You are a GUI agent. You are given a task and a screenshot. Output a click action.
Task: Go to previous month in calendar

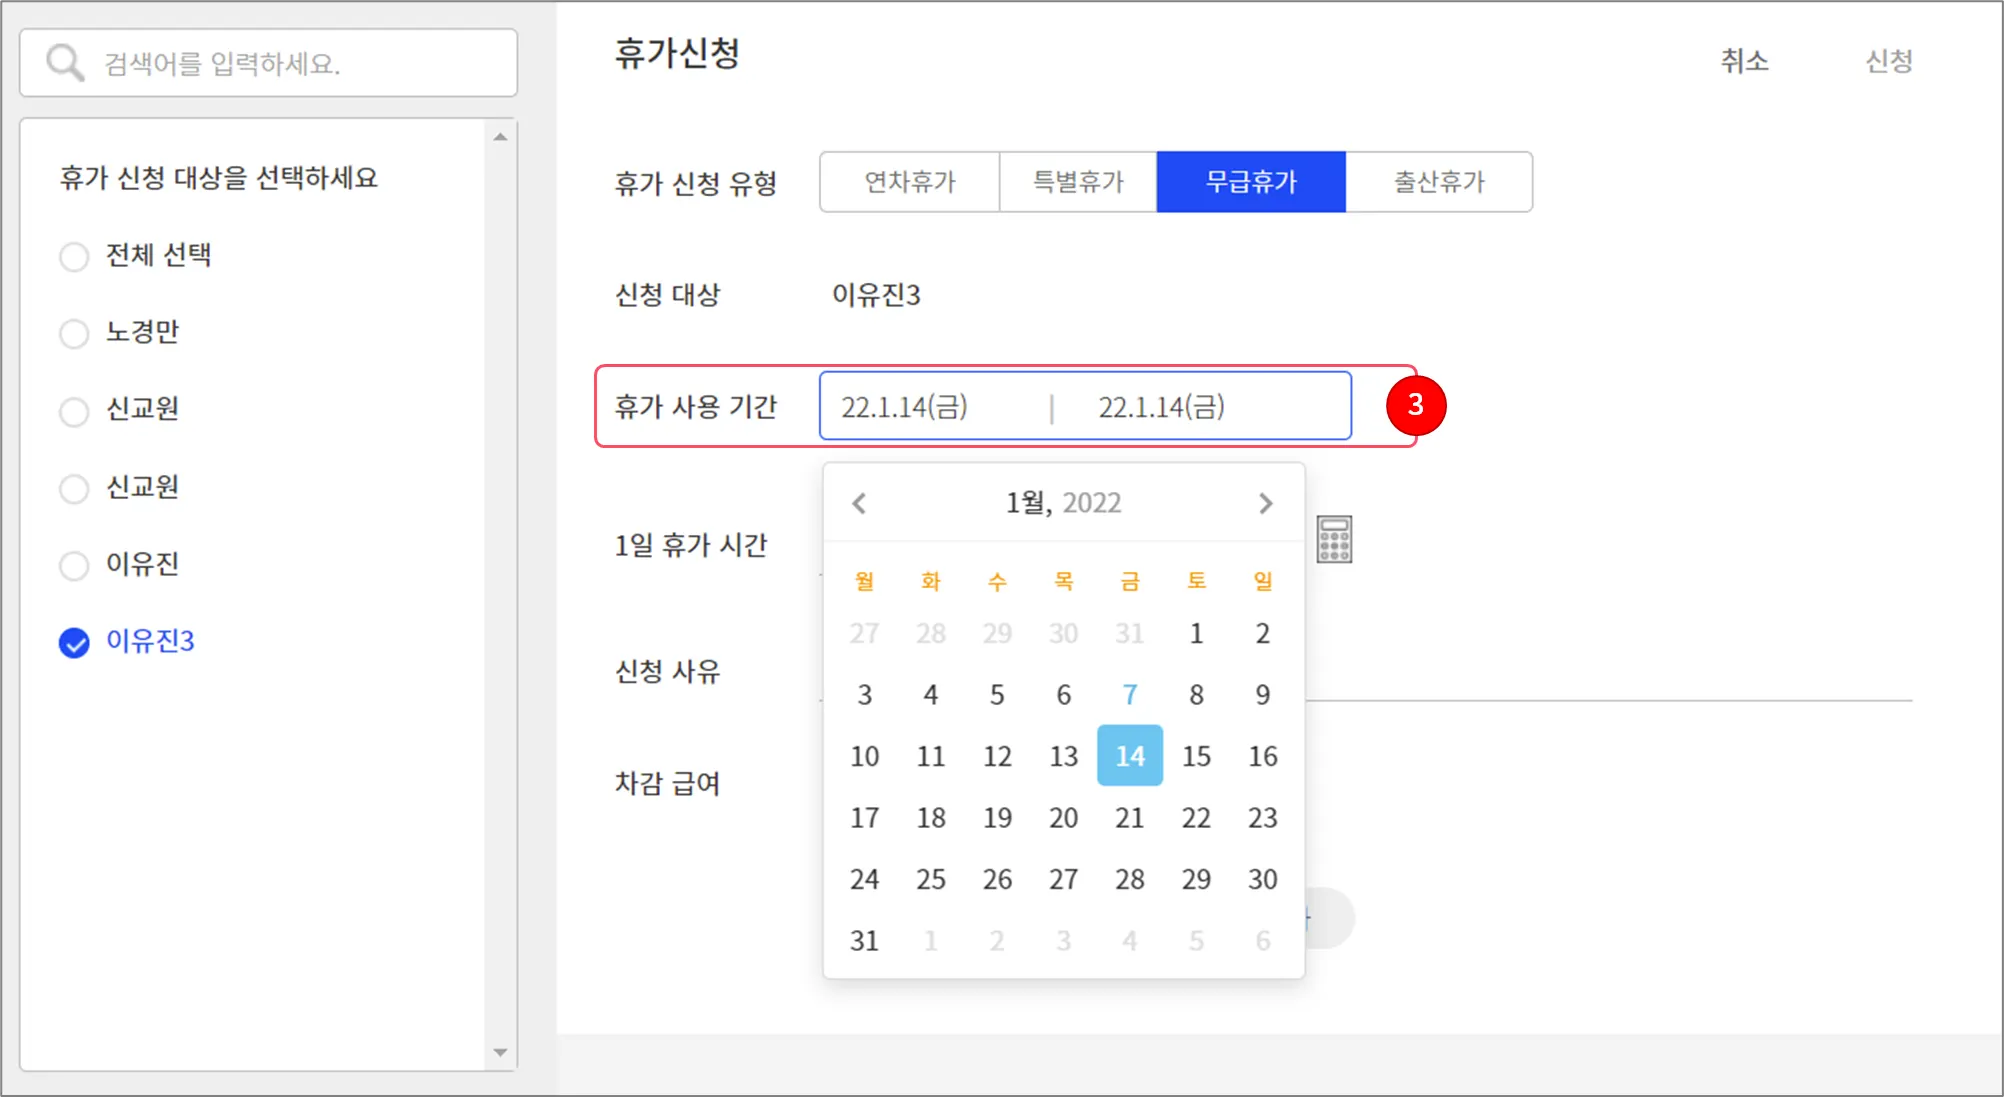(x=859, y=503)
